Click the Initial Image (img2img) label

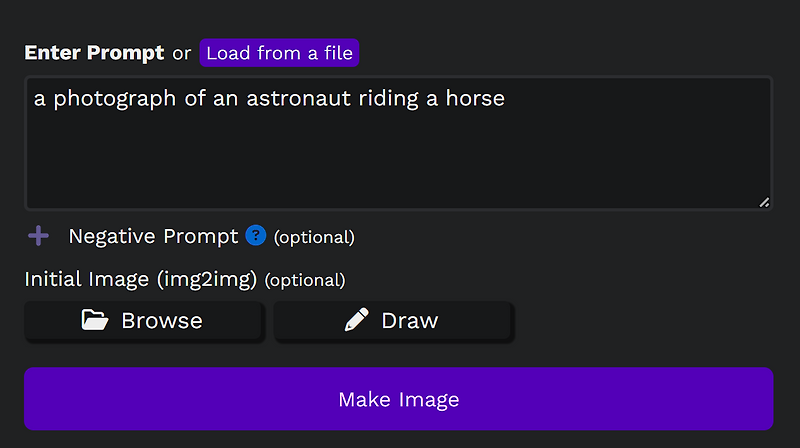click(141, 279)
